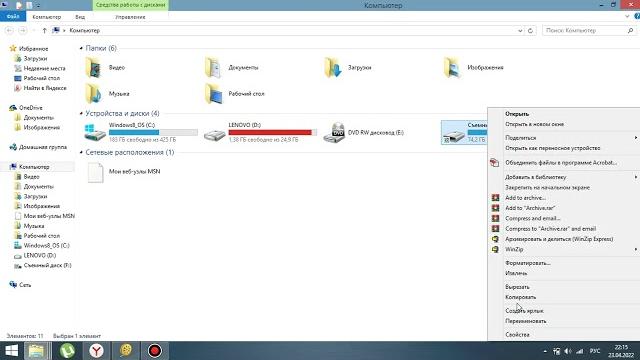
Task: Select the Windows8_OS (C:) drive icon
Action: (x=95, y=133)
